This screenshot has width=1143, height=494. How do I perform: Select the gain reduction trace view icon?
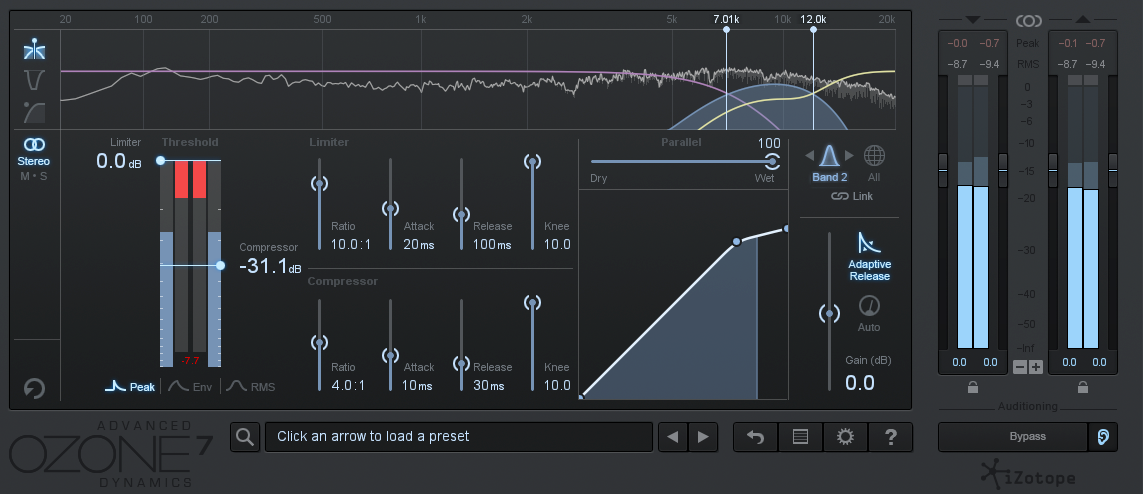click(34, 112)
